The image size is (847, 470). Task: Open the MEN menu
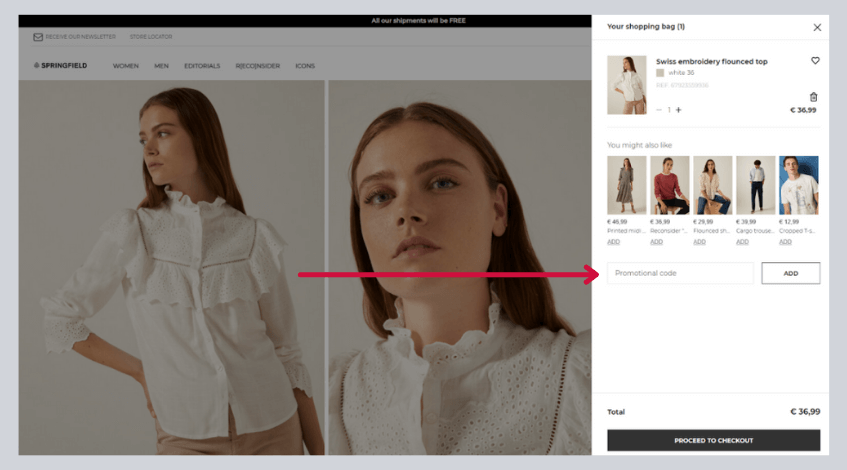pyautogui.click(x=161, y=66)
